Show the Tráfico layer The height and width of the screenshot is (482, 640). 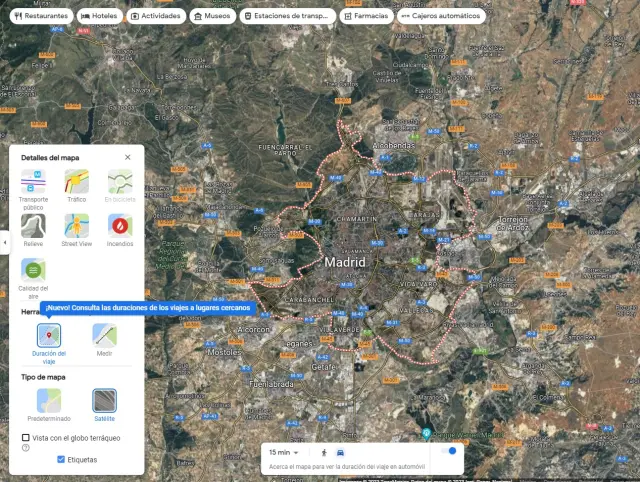pyautogui.click(x=77, y=182)
